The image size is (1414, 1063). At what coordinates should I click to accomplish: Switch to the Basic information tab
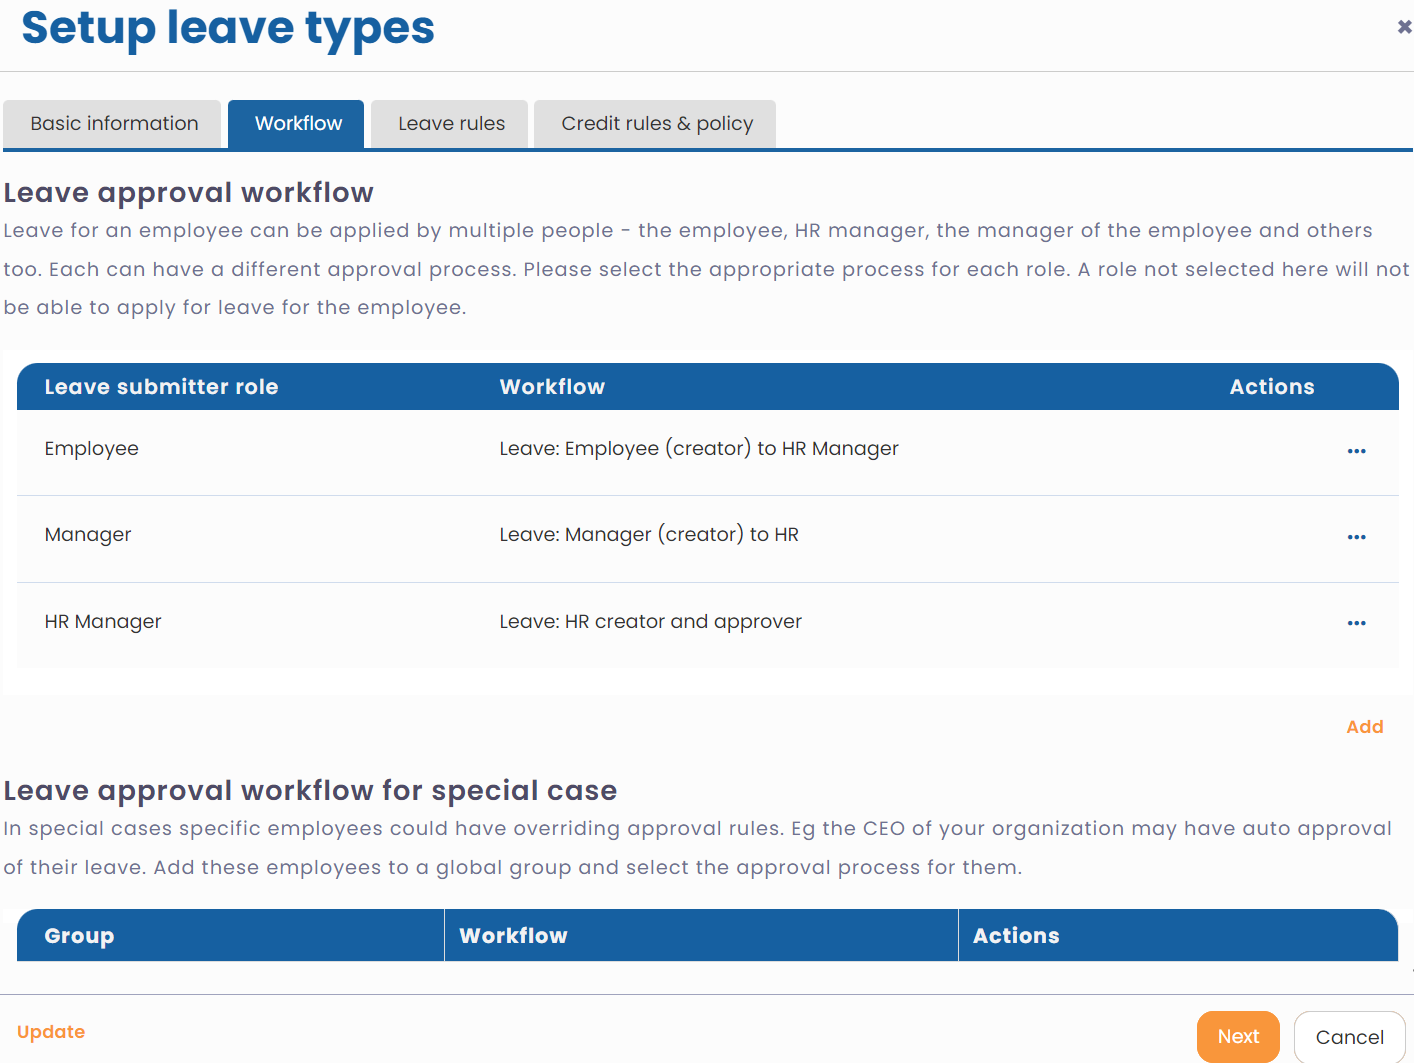pyautogui.click(x=112, y=123)
